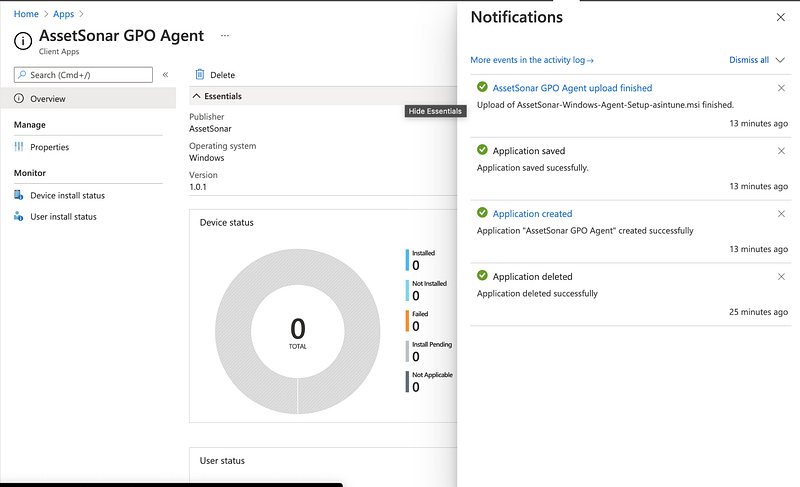Click green check icon for upload finished
Image resolution: width=800 pixels, height=487 pixels.
[x=482, y=87]
